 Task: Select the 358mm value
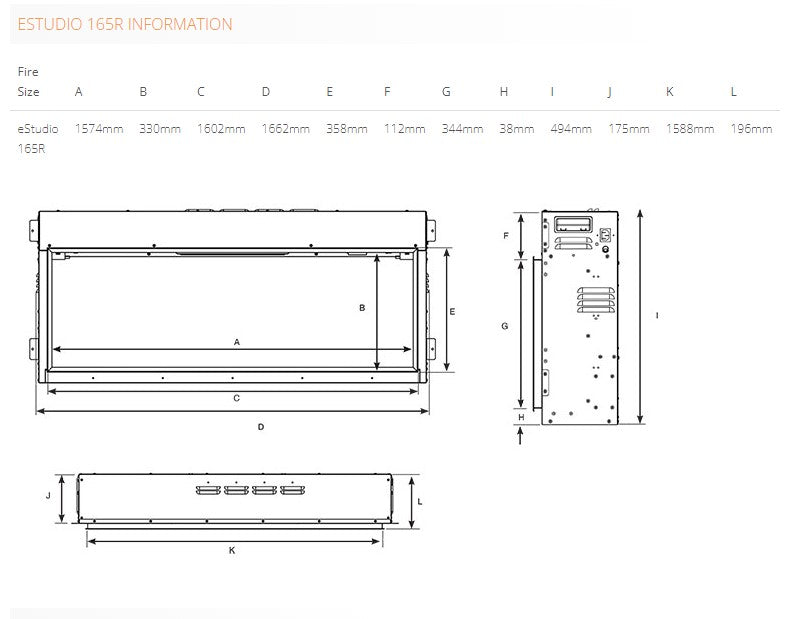[347, 128]
